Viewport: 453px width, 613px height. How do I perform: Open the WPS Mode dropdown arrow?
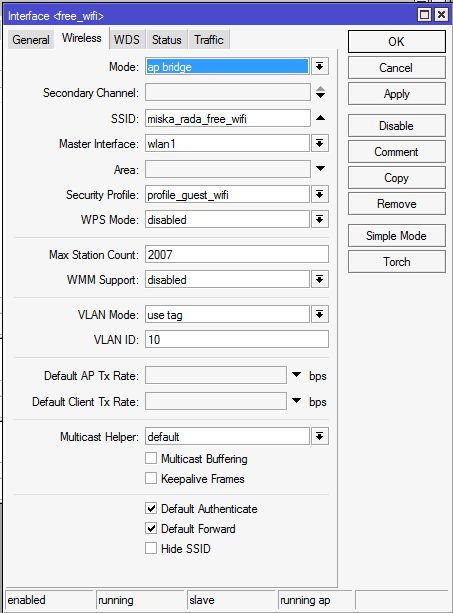319,219
